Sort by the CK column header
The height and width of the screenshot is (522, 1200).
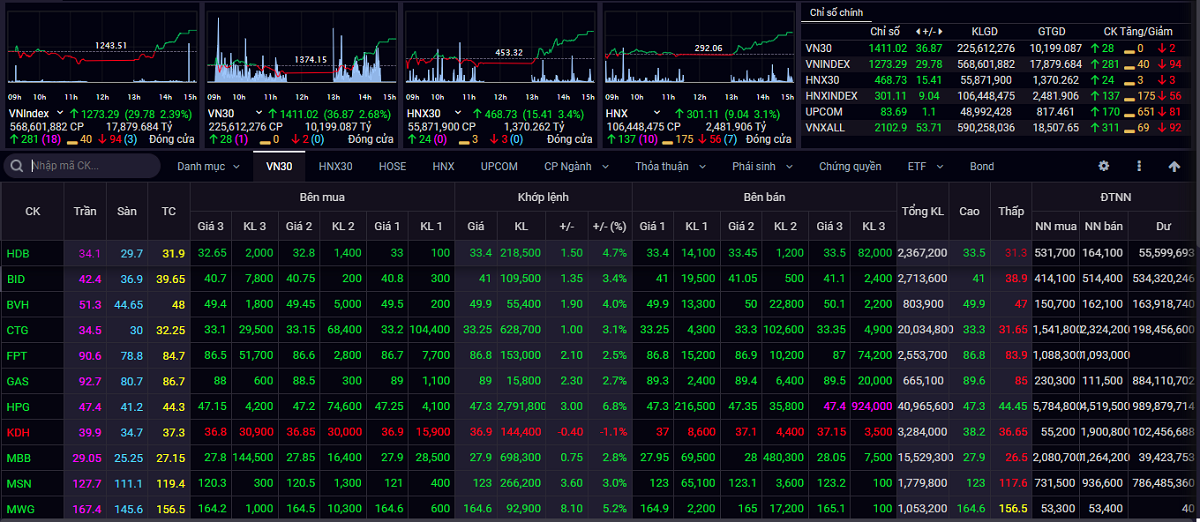point(33,211)
